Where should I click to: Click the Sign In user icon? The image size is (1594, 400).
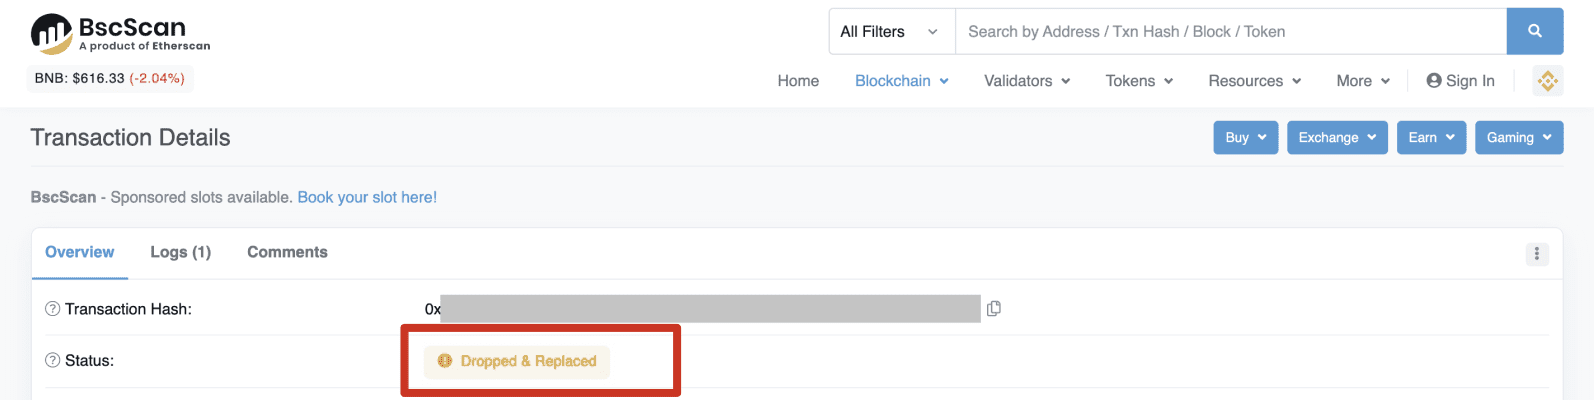click(x=1434, y=81)
